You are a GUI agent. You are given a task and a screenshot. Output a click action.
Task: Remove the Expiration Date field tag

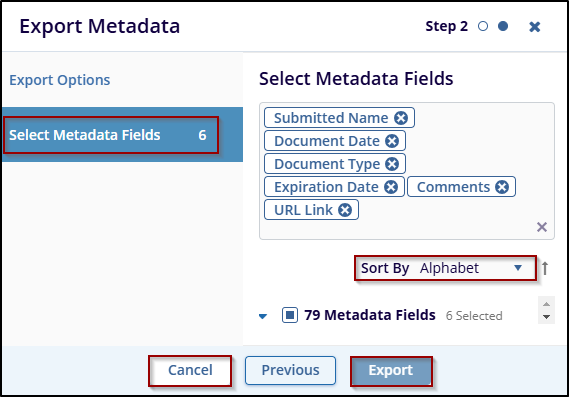tap(391, 187)
